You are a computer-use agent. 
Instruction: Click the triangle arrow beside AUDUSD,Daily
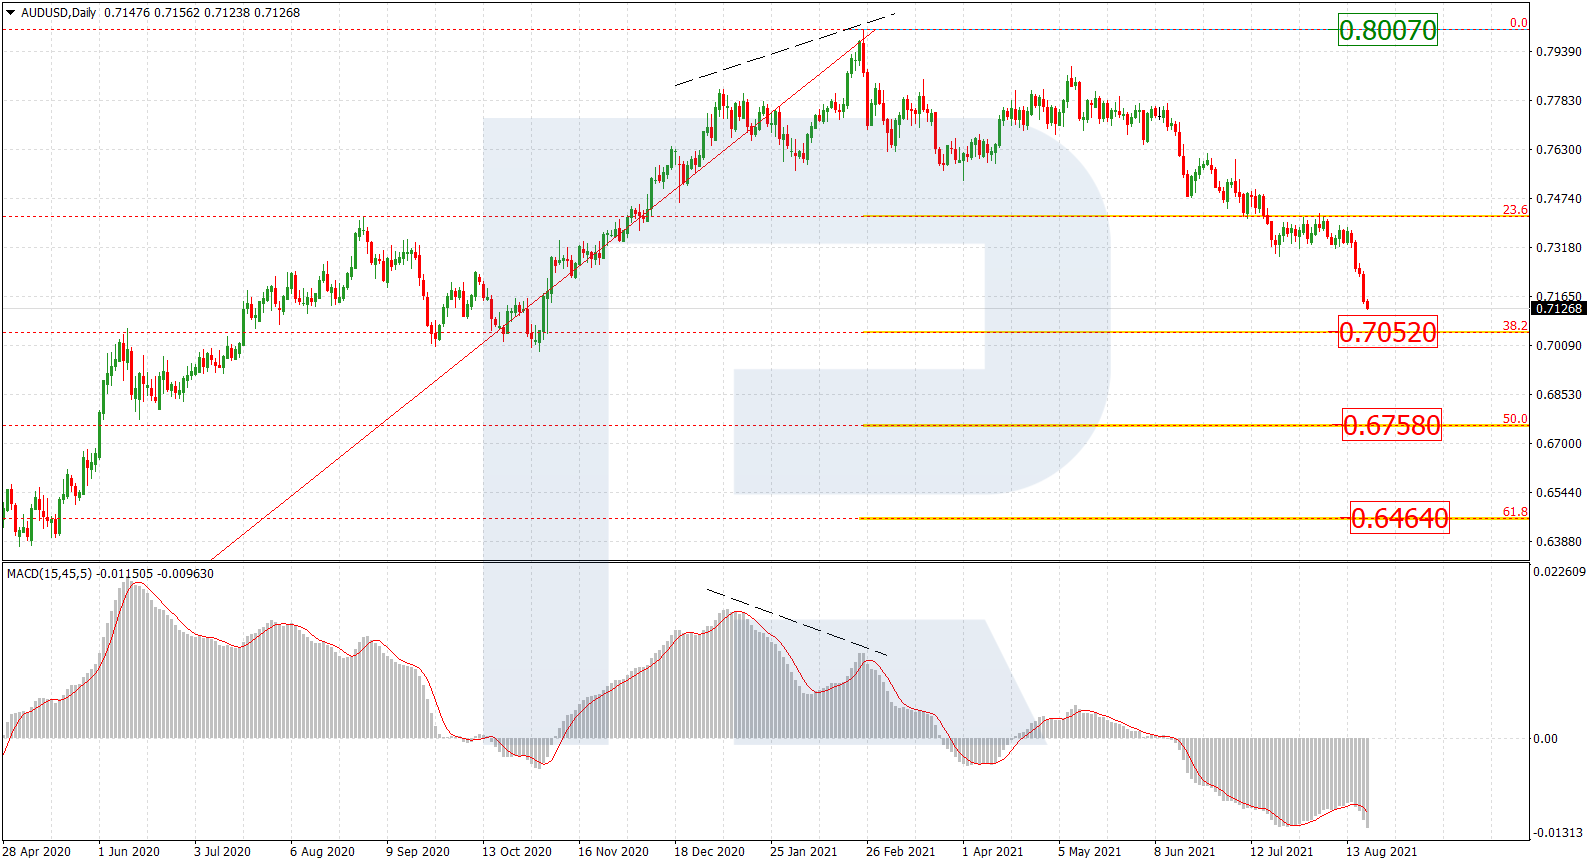(x=10, y=13)
